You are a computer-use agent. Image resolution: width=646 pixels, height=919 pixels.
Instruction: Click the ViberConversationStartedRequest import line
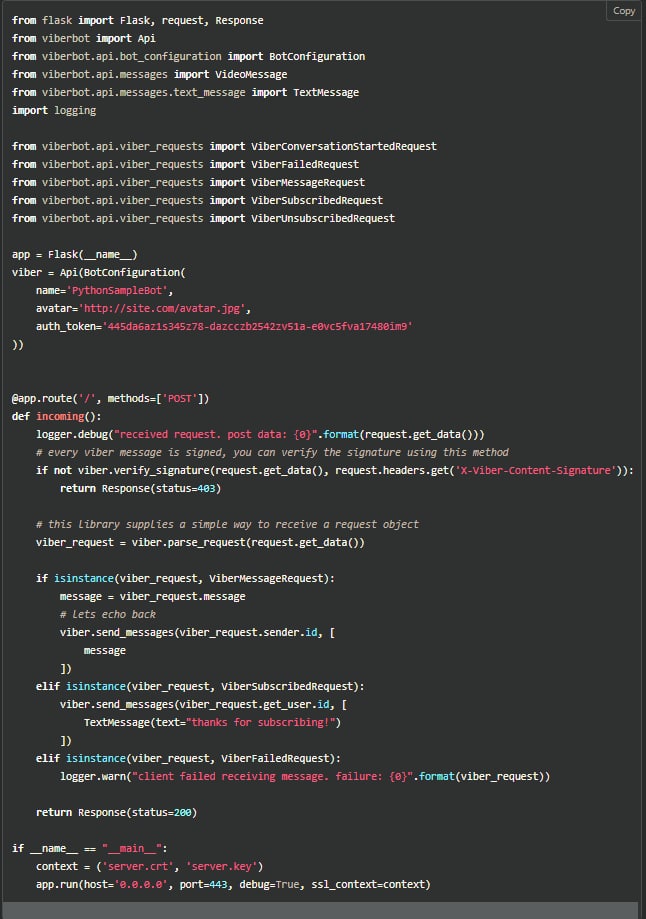tap(225, 147)
